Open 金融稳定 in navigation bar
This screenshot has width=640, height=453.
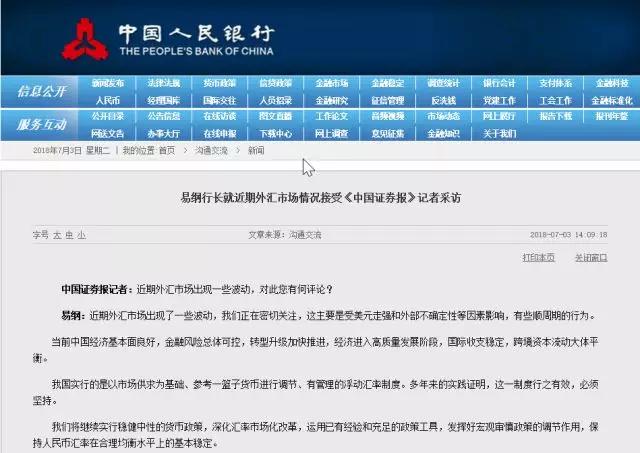tap(388, 83)
